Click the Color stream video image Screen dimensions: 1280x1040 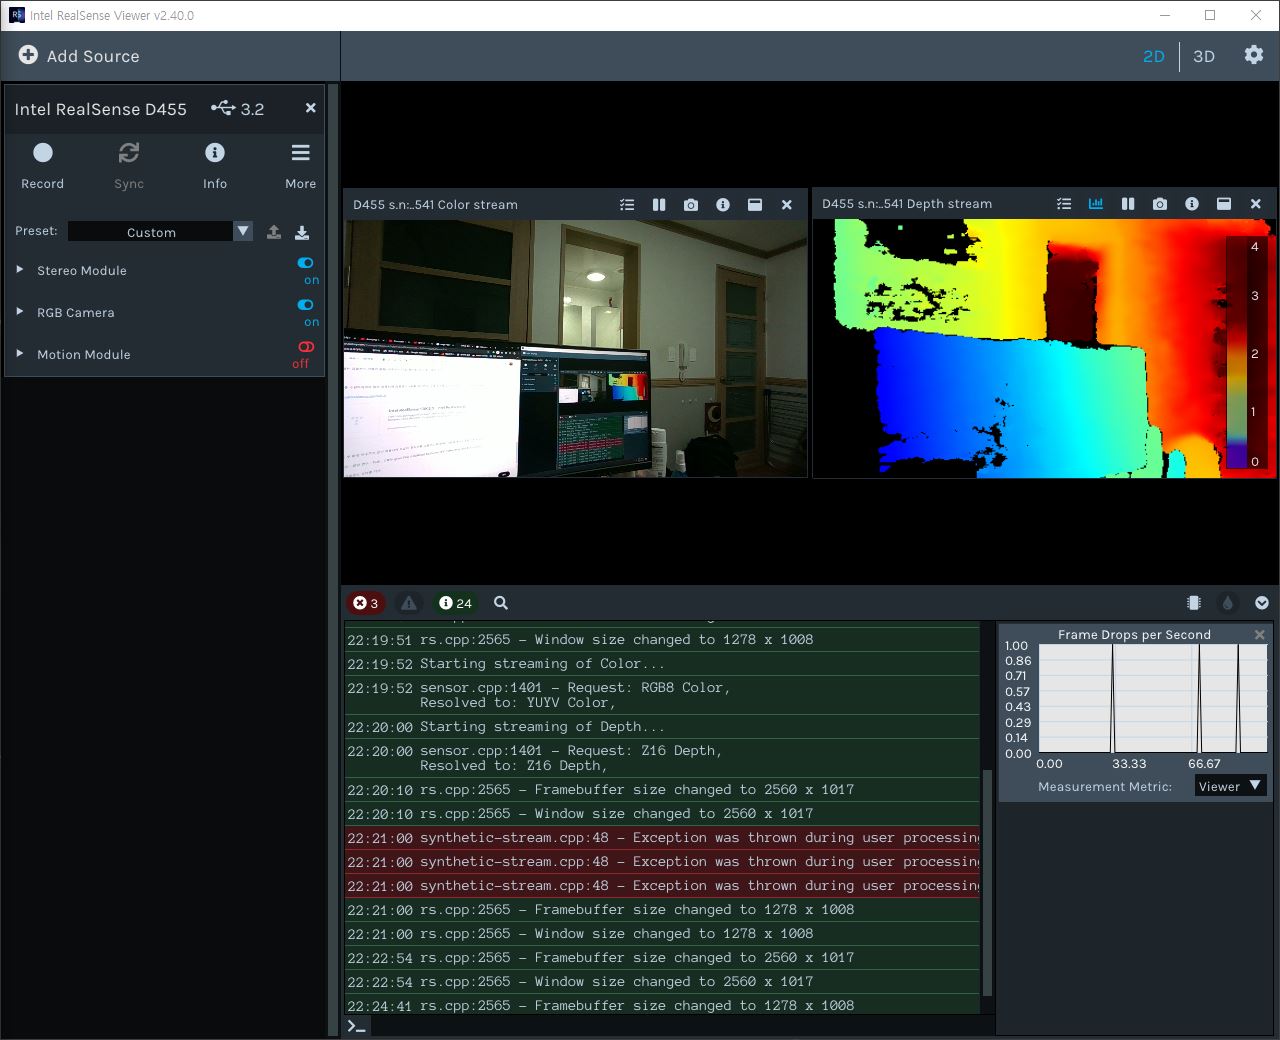click(575, 348)
